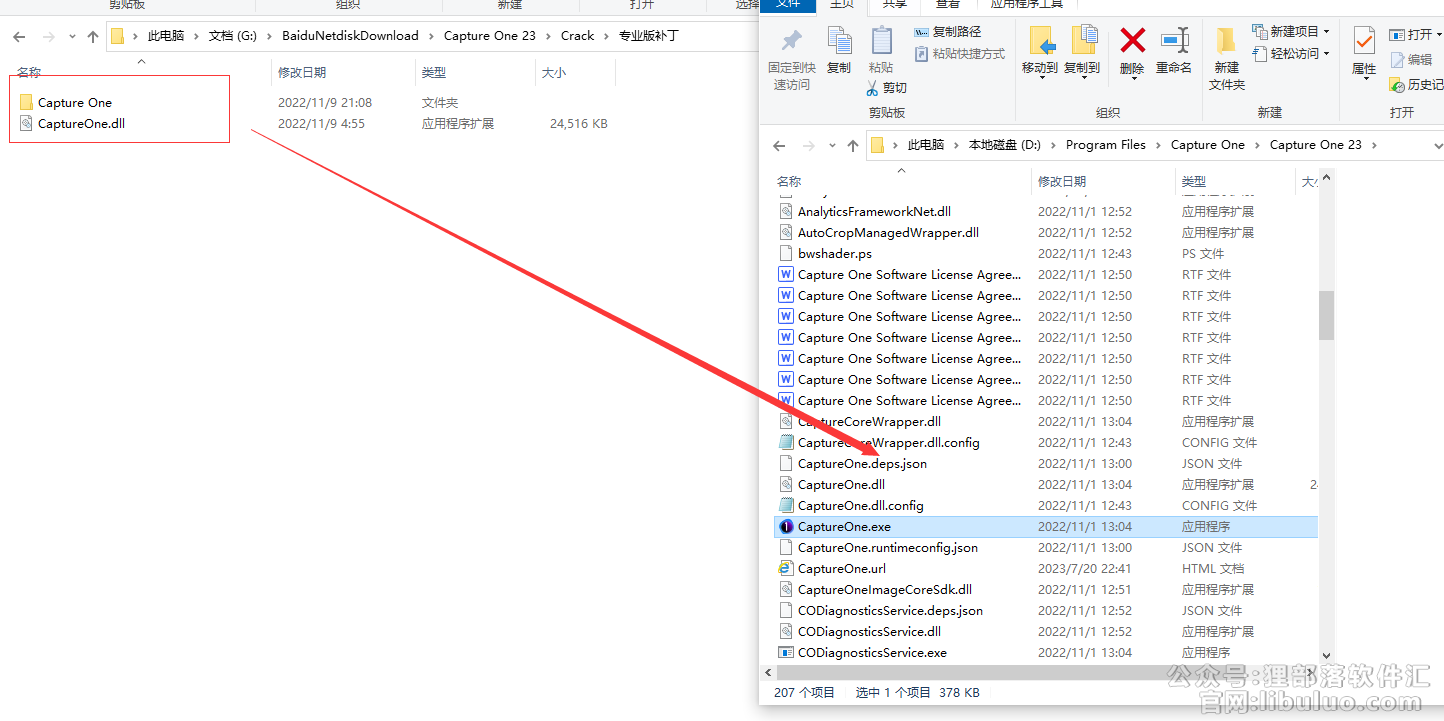Viewport: 1444px width, 721px height.
Task: Click 专业版补丁 breadcrumb segment
Action: click(x=648, y=36)
